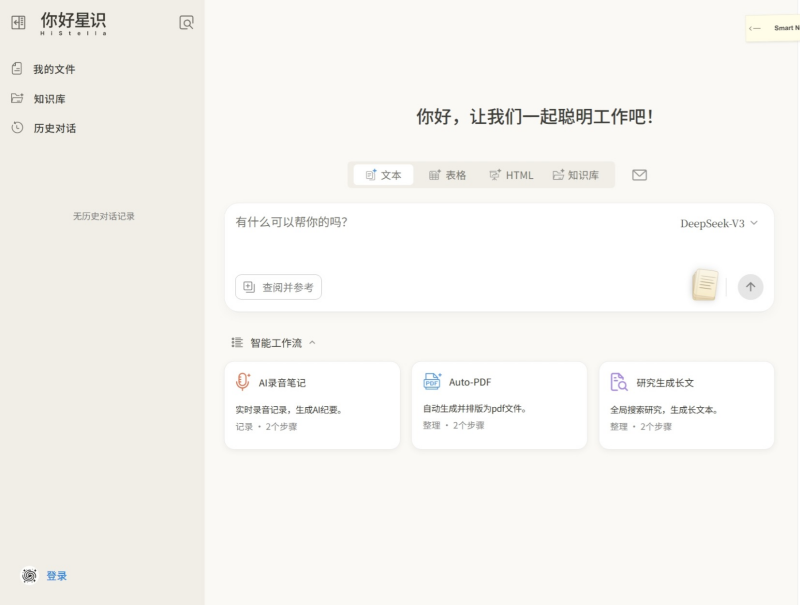This screenshot has width=800, height=605.
Task: Click the mail envelope icon
Action: [x=640, y=175]
